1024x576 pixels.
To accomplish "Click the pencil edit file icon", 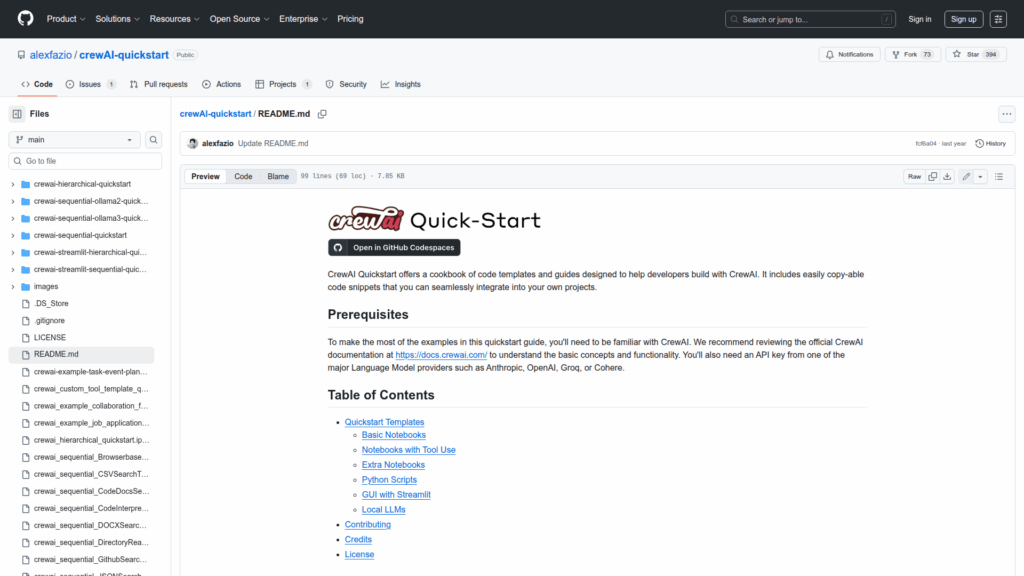I will click(x=966, y=176).
